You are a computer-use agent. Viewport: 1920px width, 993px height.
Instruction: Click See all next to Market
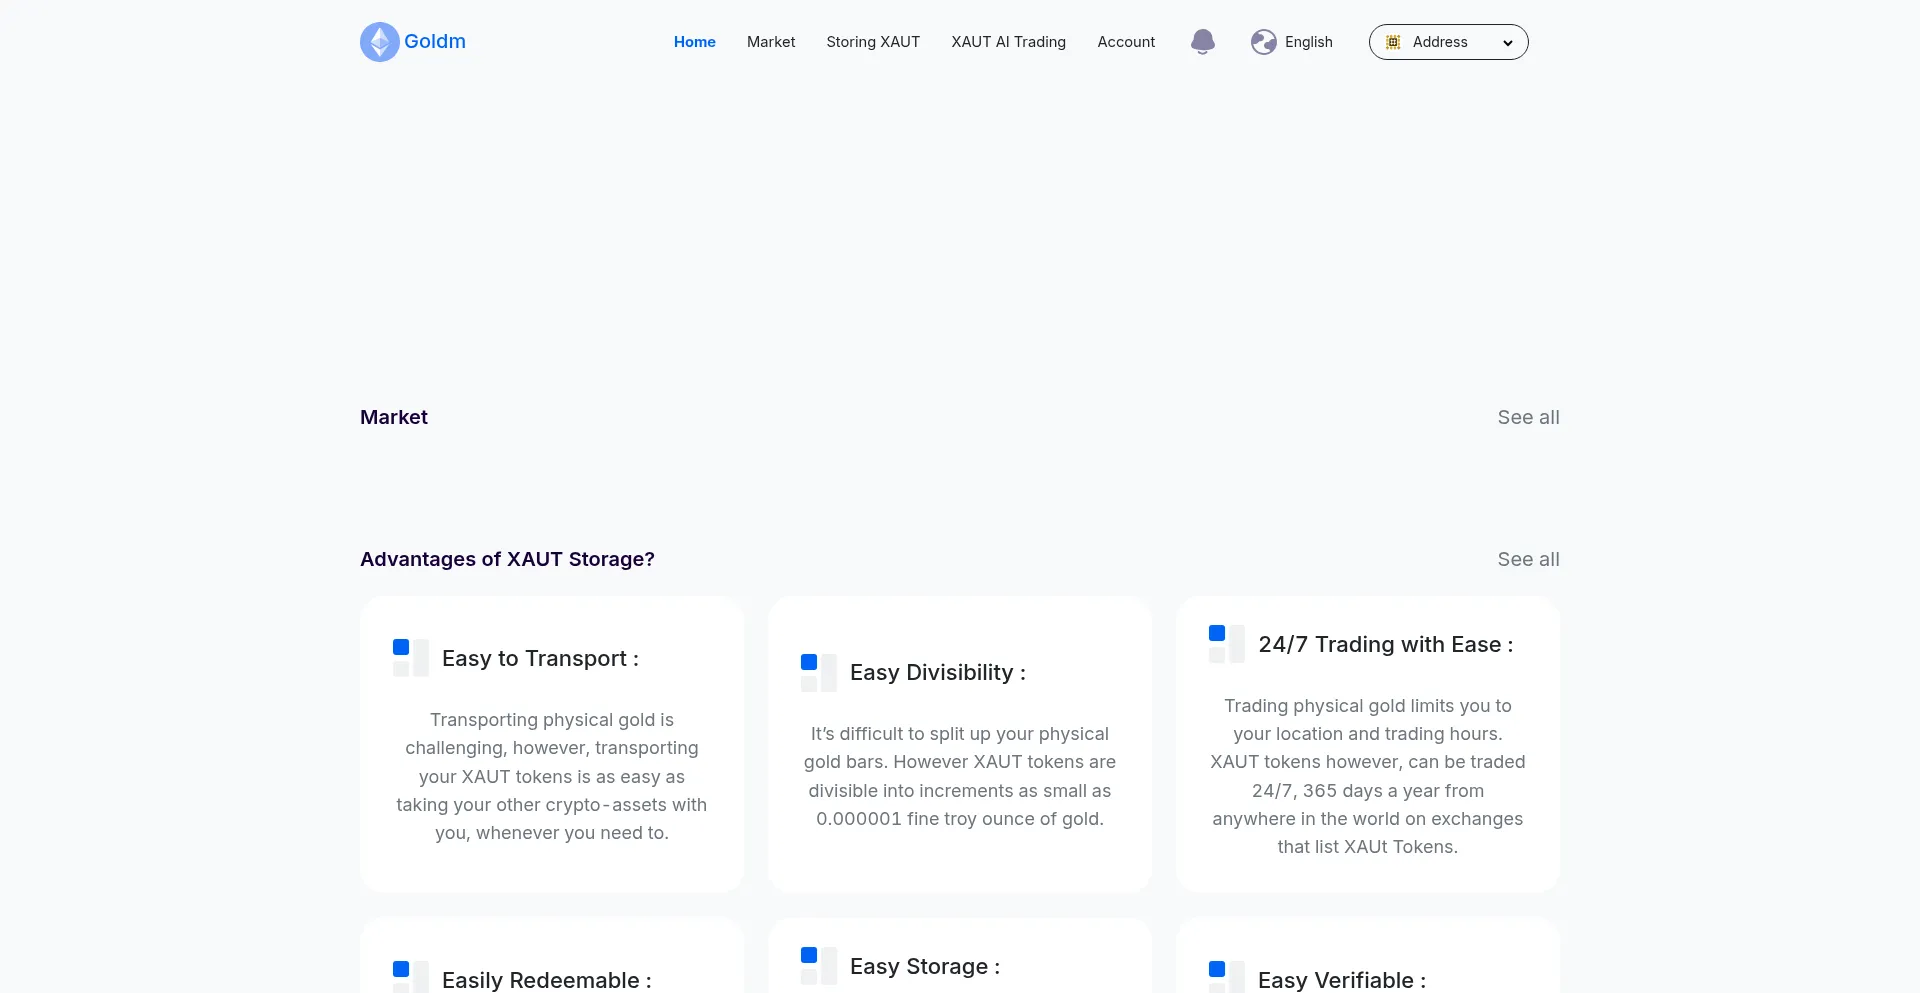[x=1528, y=417]
